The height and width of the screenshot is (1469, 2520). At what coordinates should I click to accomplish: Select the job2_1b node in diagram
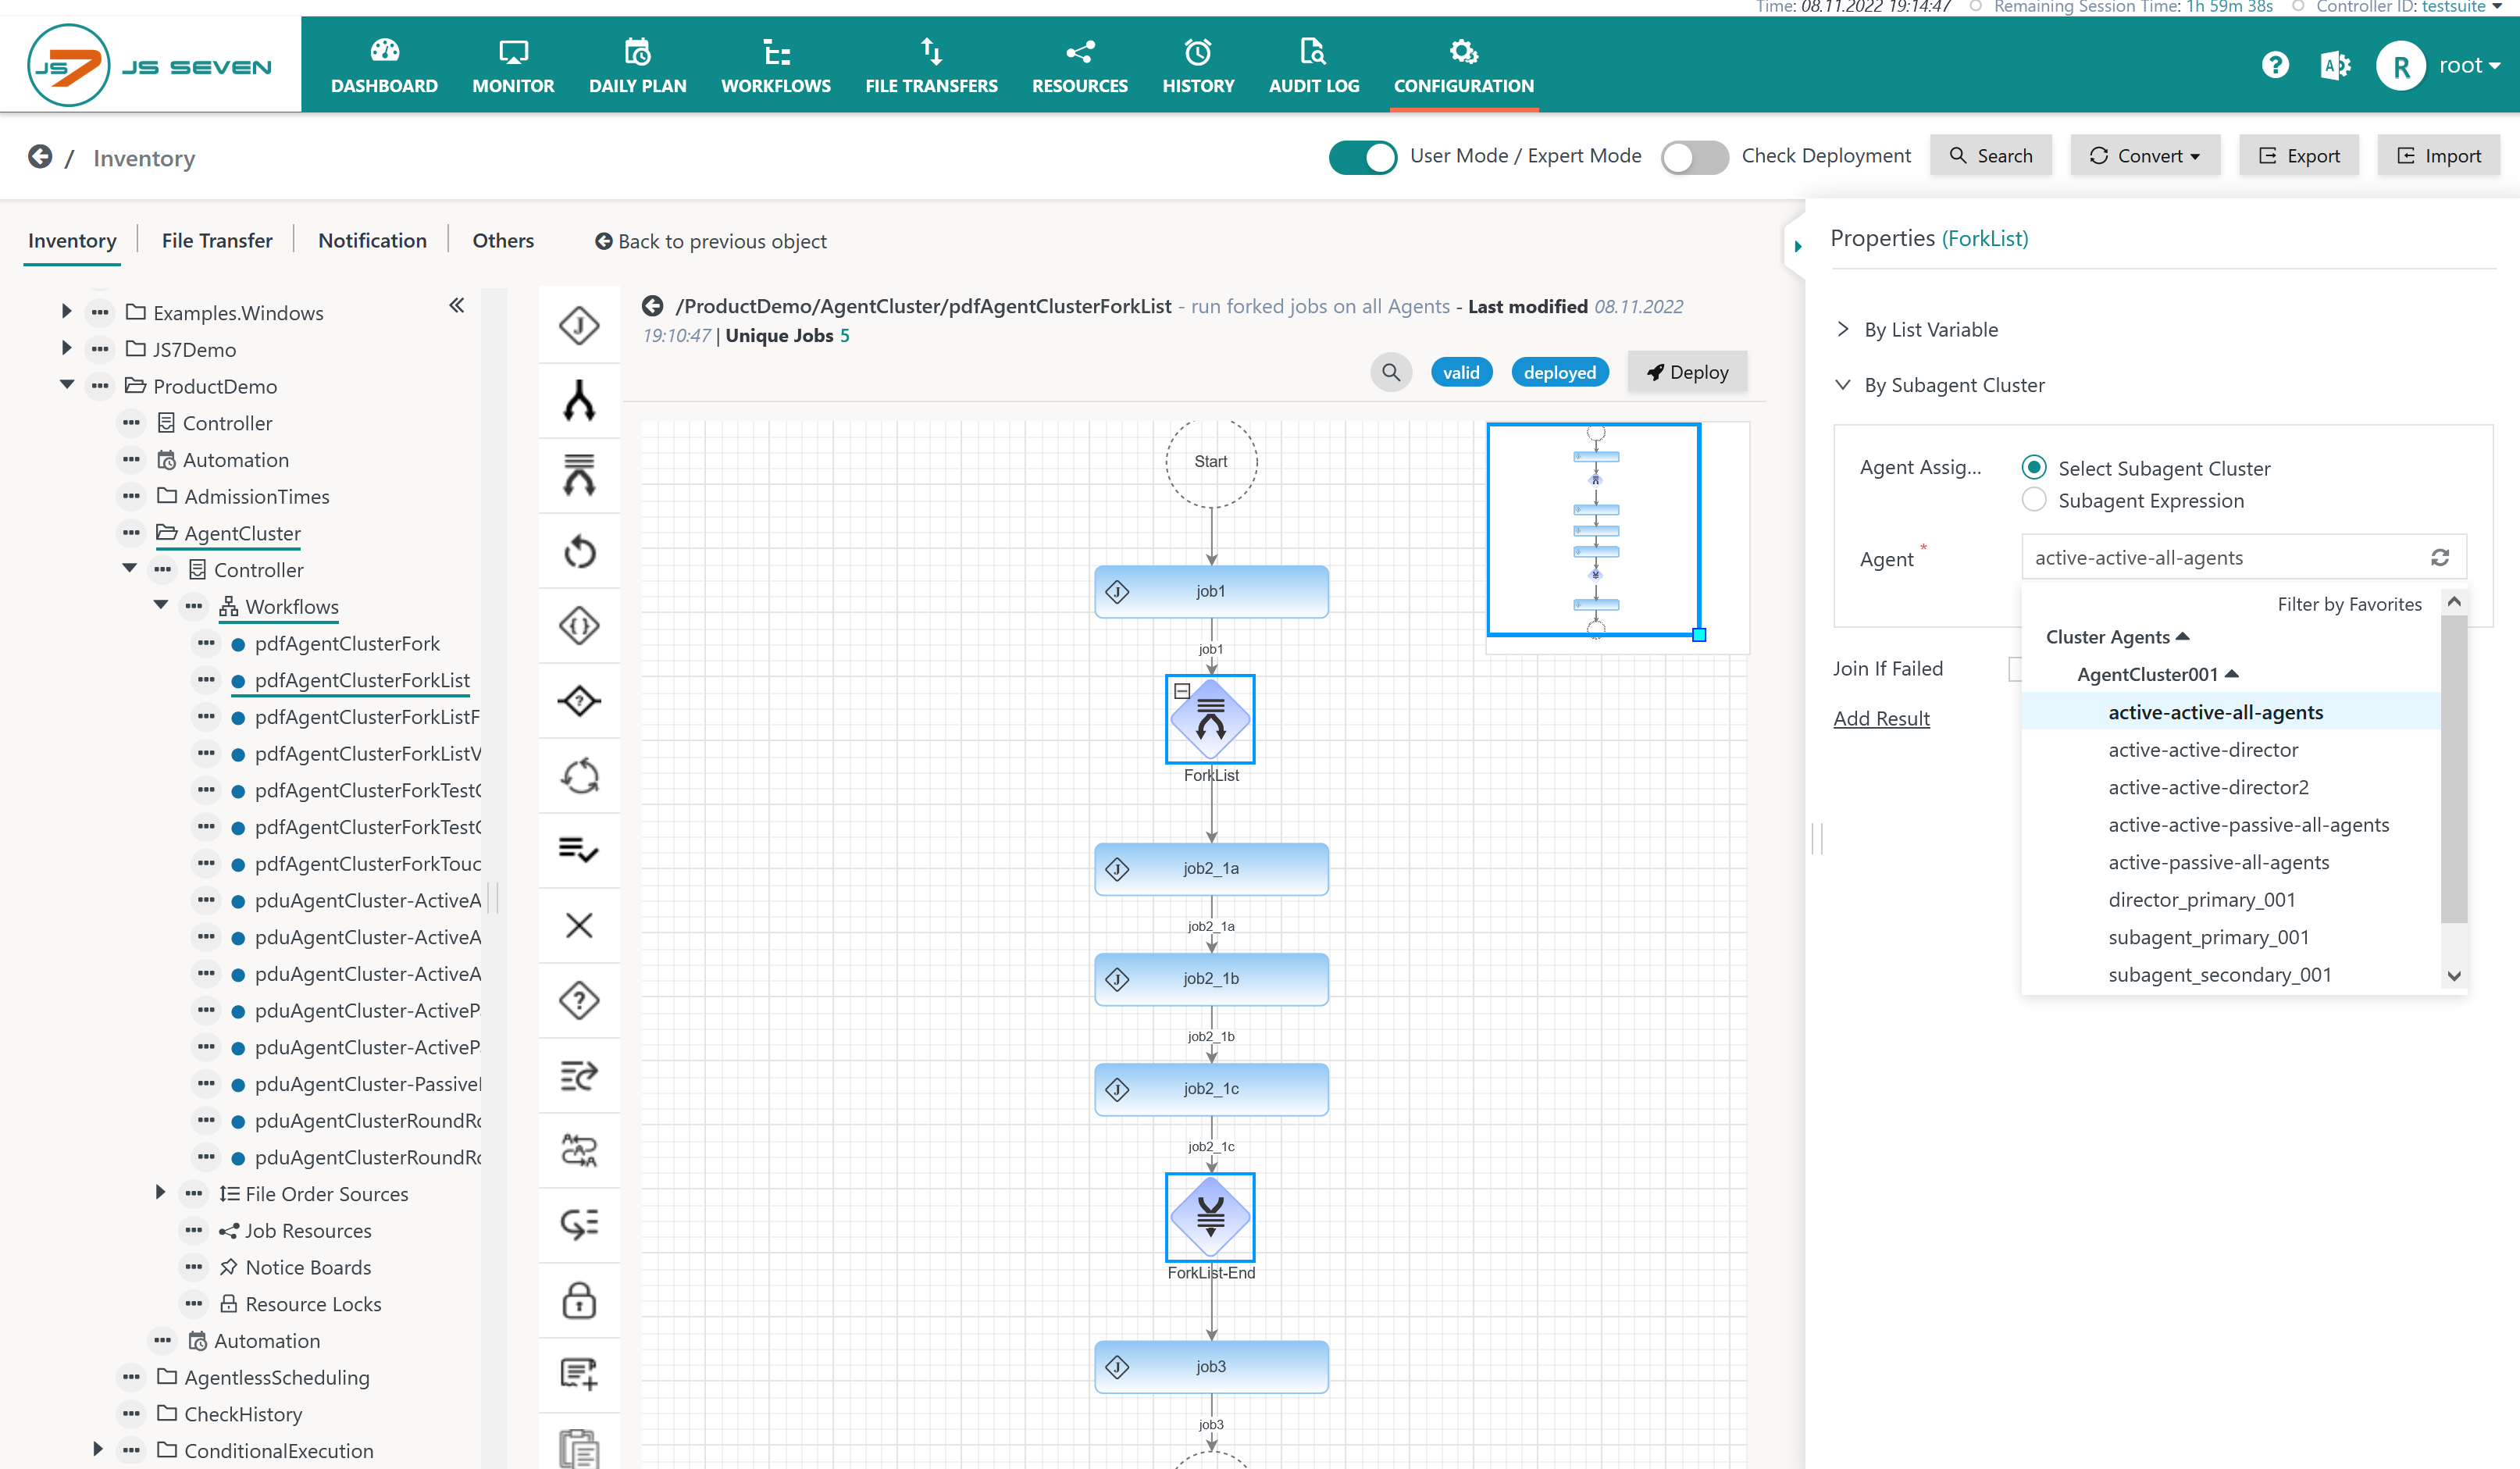point(1210,978)
